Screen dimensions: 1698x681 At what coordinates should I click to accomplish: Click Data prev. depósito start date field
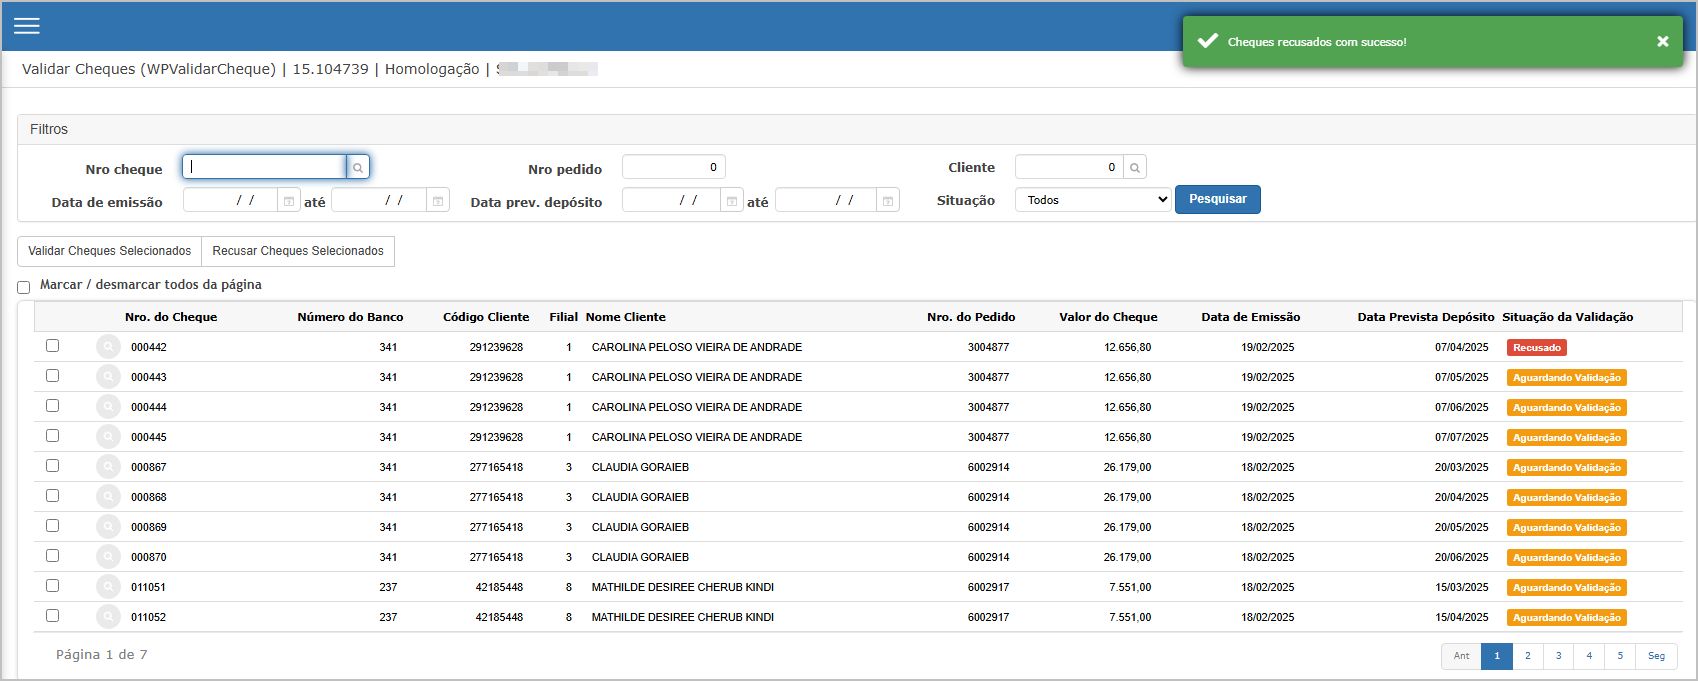671,201
